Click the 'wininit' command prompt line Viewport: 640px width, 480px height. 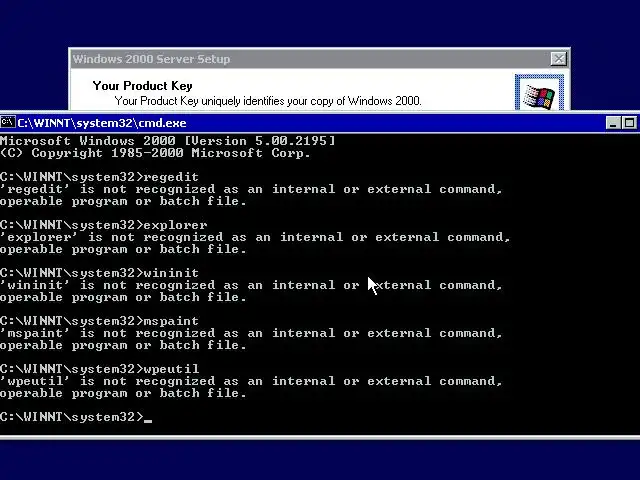(100, 273)
